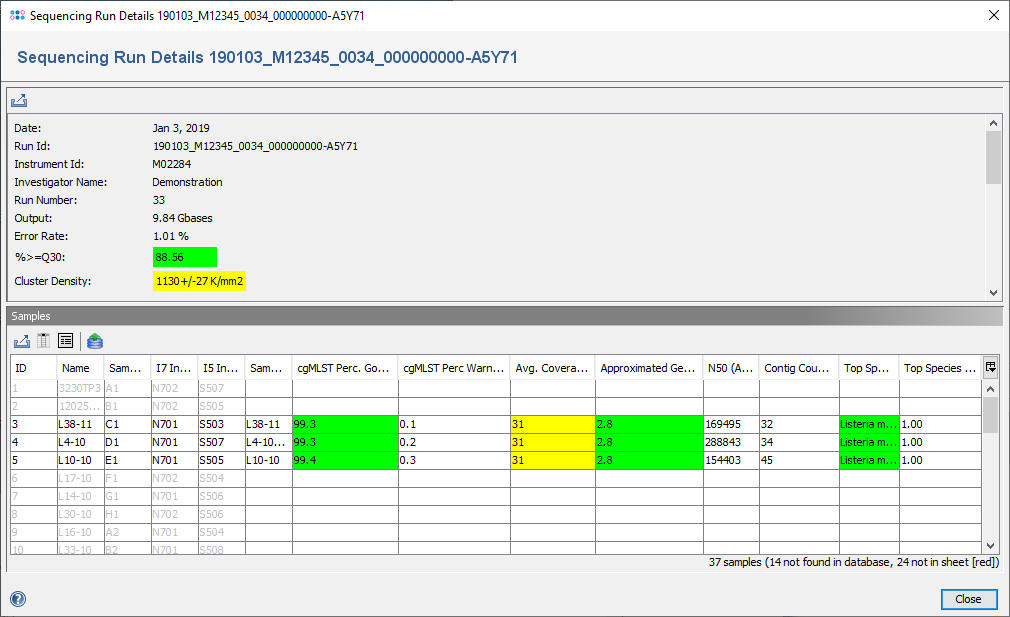1010x617 pixels.
Task: Click the database upload icon with green arrow
Action: [x=95, y=341]
